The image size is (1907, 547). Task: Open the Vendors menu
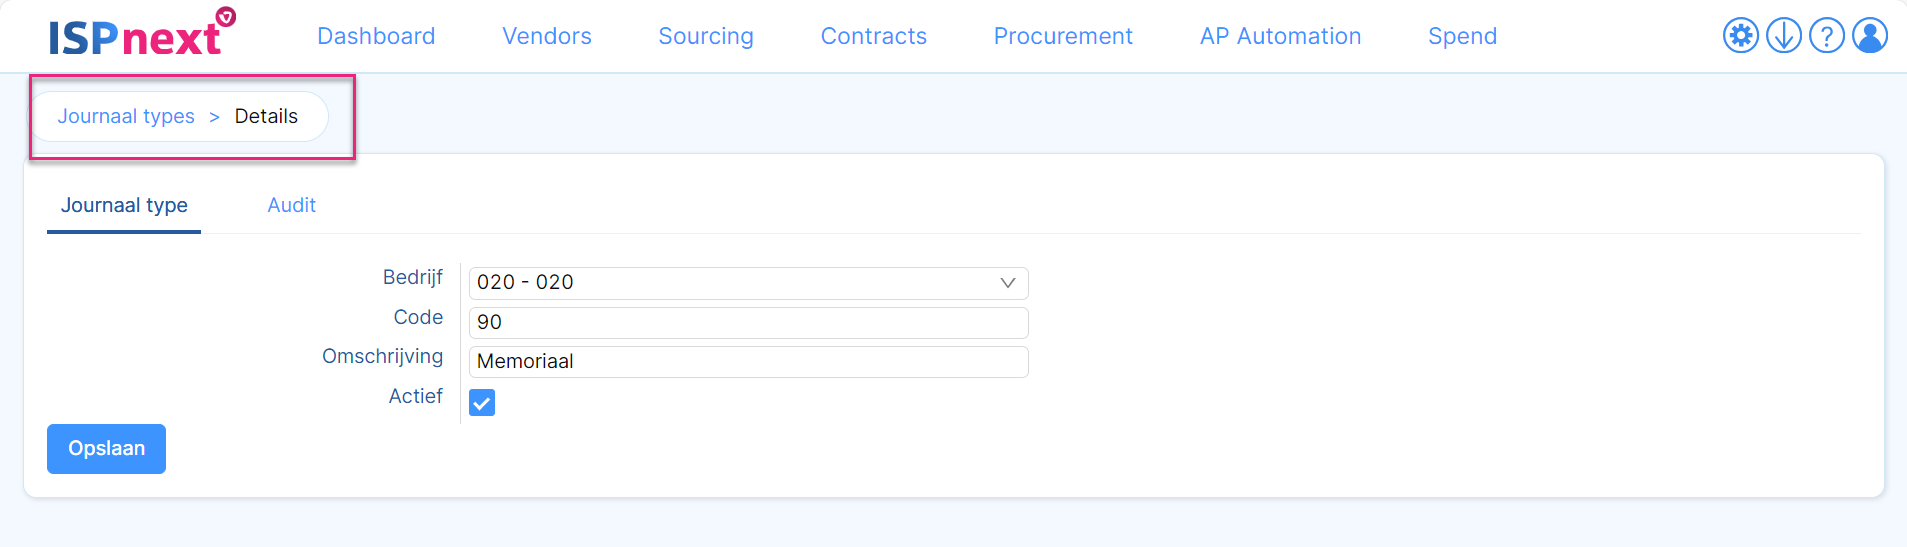547,36
